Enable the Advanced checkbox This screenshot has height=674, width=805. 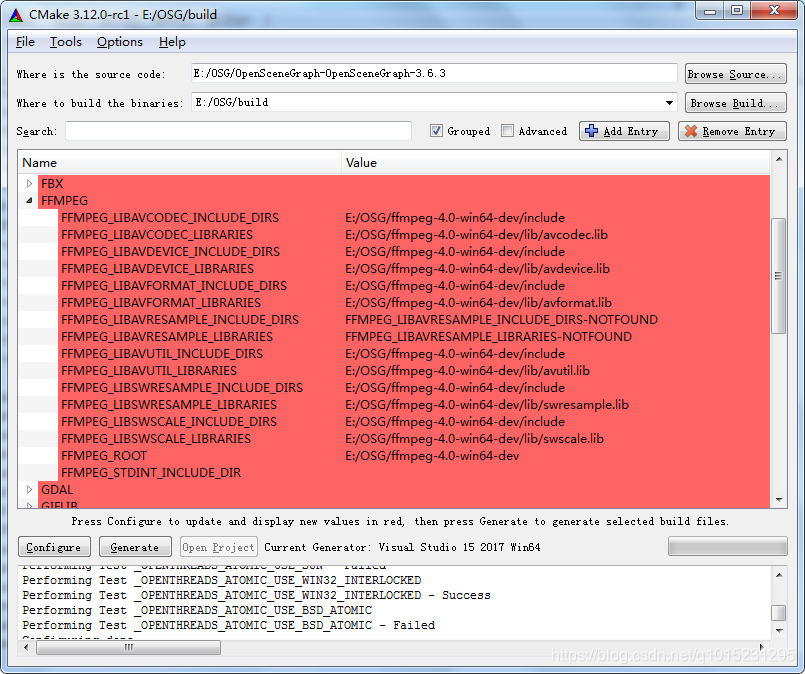point(507,131)
